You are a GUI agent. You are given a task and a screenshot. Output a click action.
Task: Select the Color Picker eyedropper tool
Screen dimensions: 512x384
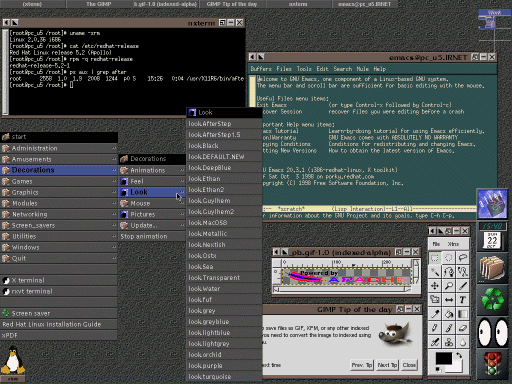(x=435, y=314)
